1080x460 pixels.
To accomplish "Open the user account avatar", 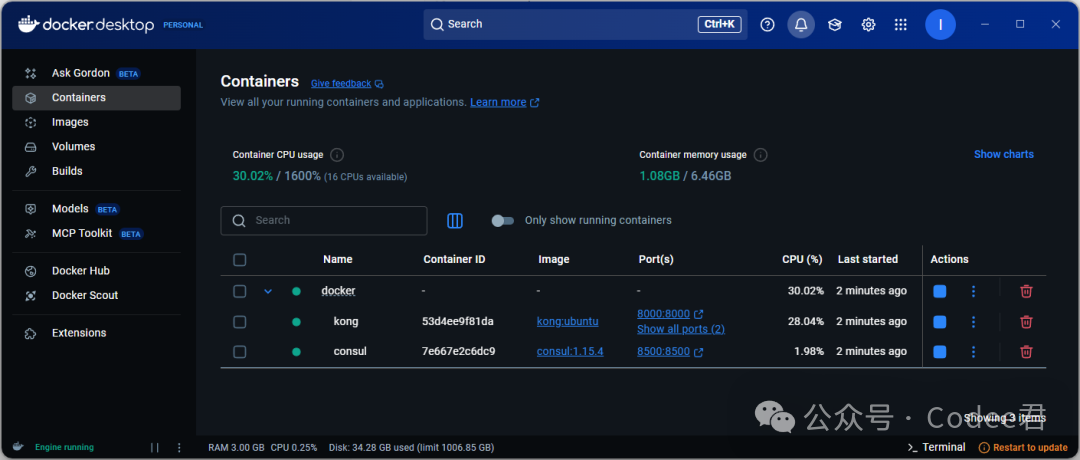I will (x=940, y=25).
